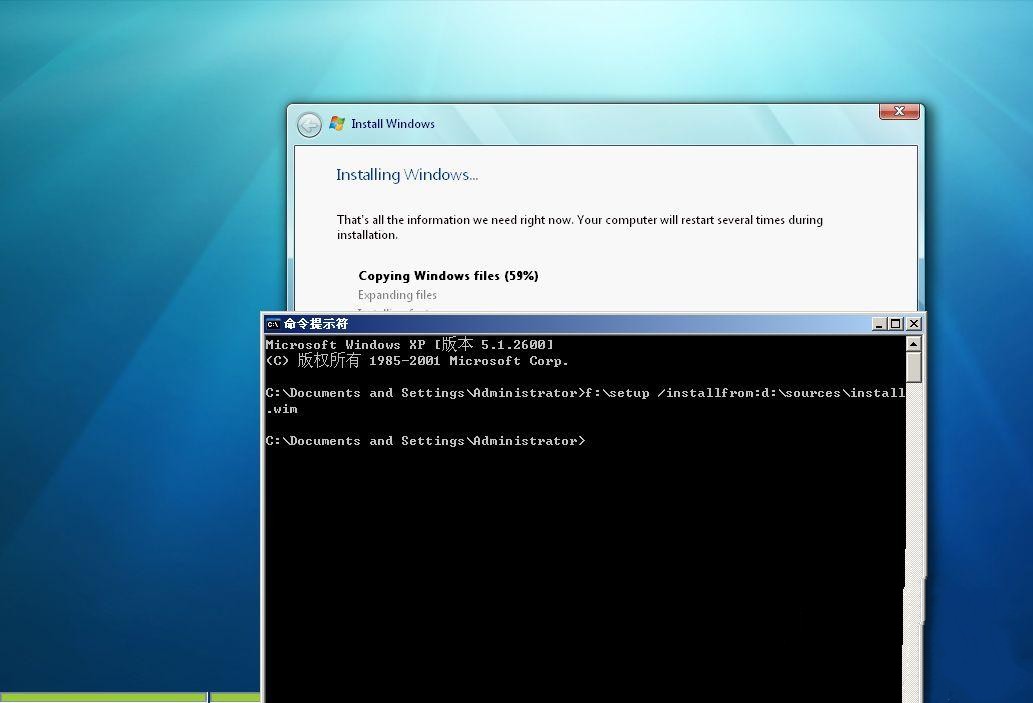Click the restart information paragraph
The width and height of the screenshot is (1033, 703).
coord(579,227)
